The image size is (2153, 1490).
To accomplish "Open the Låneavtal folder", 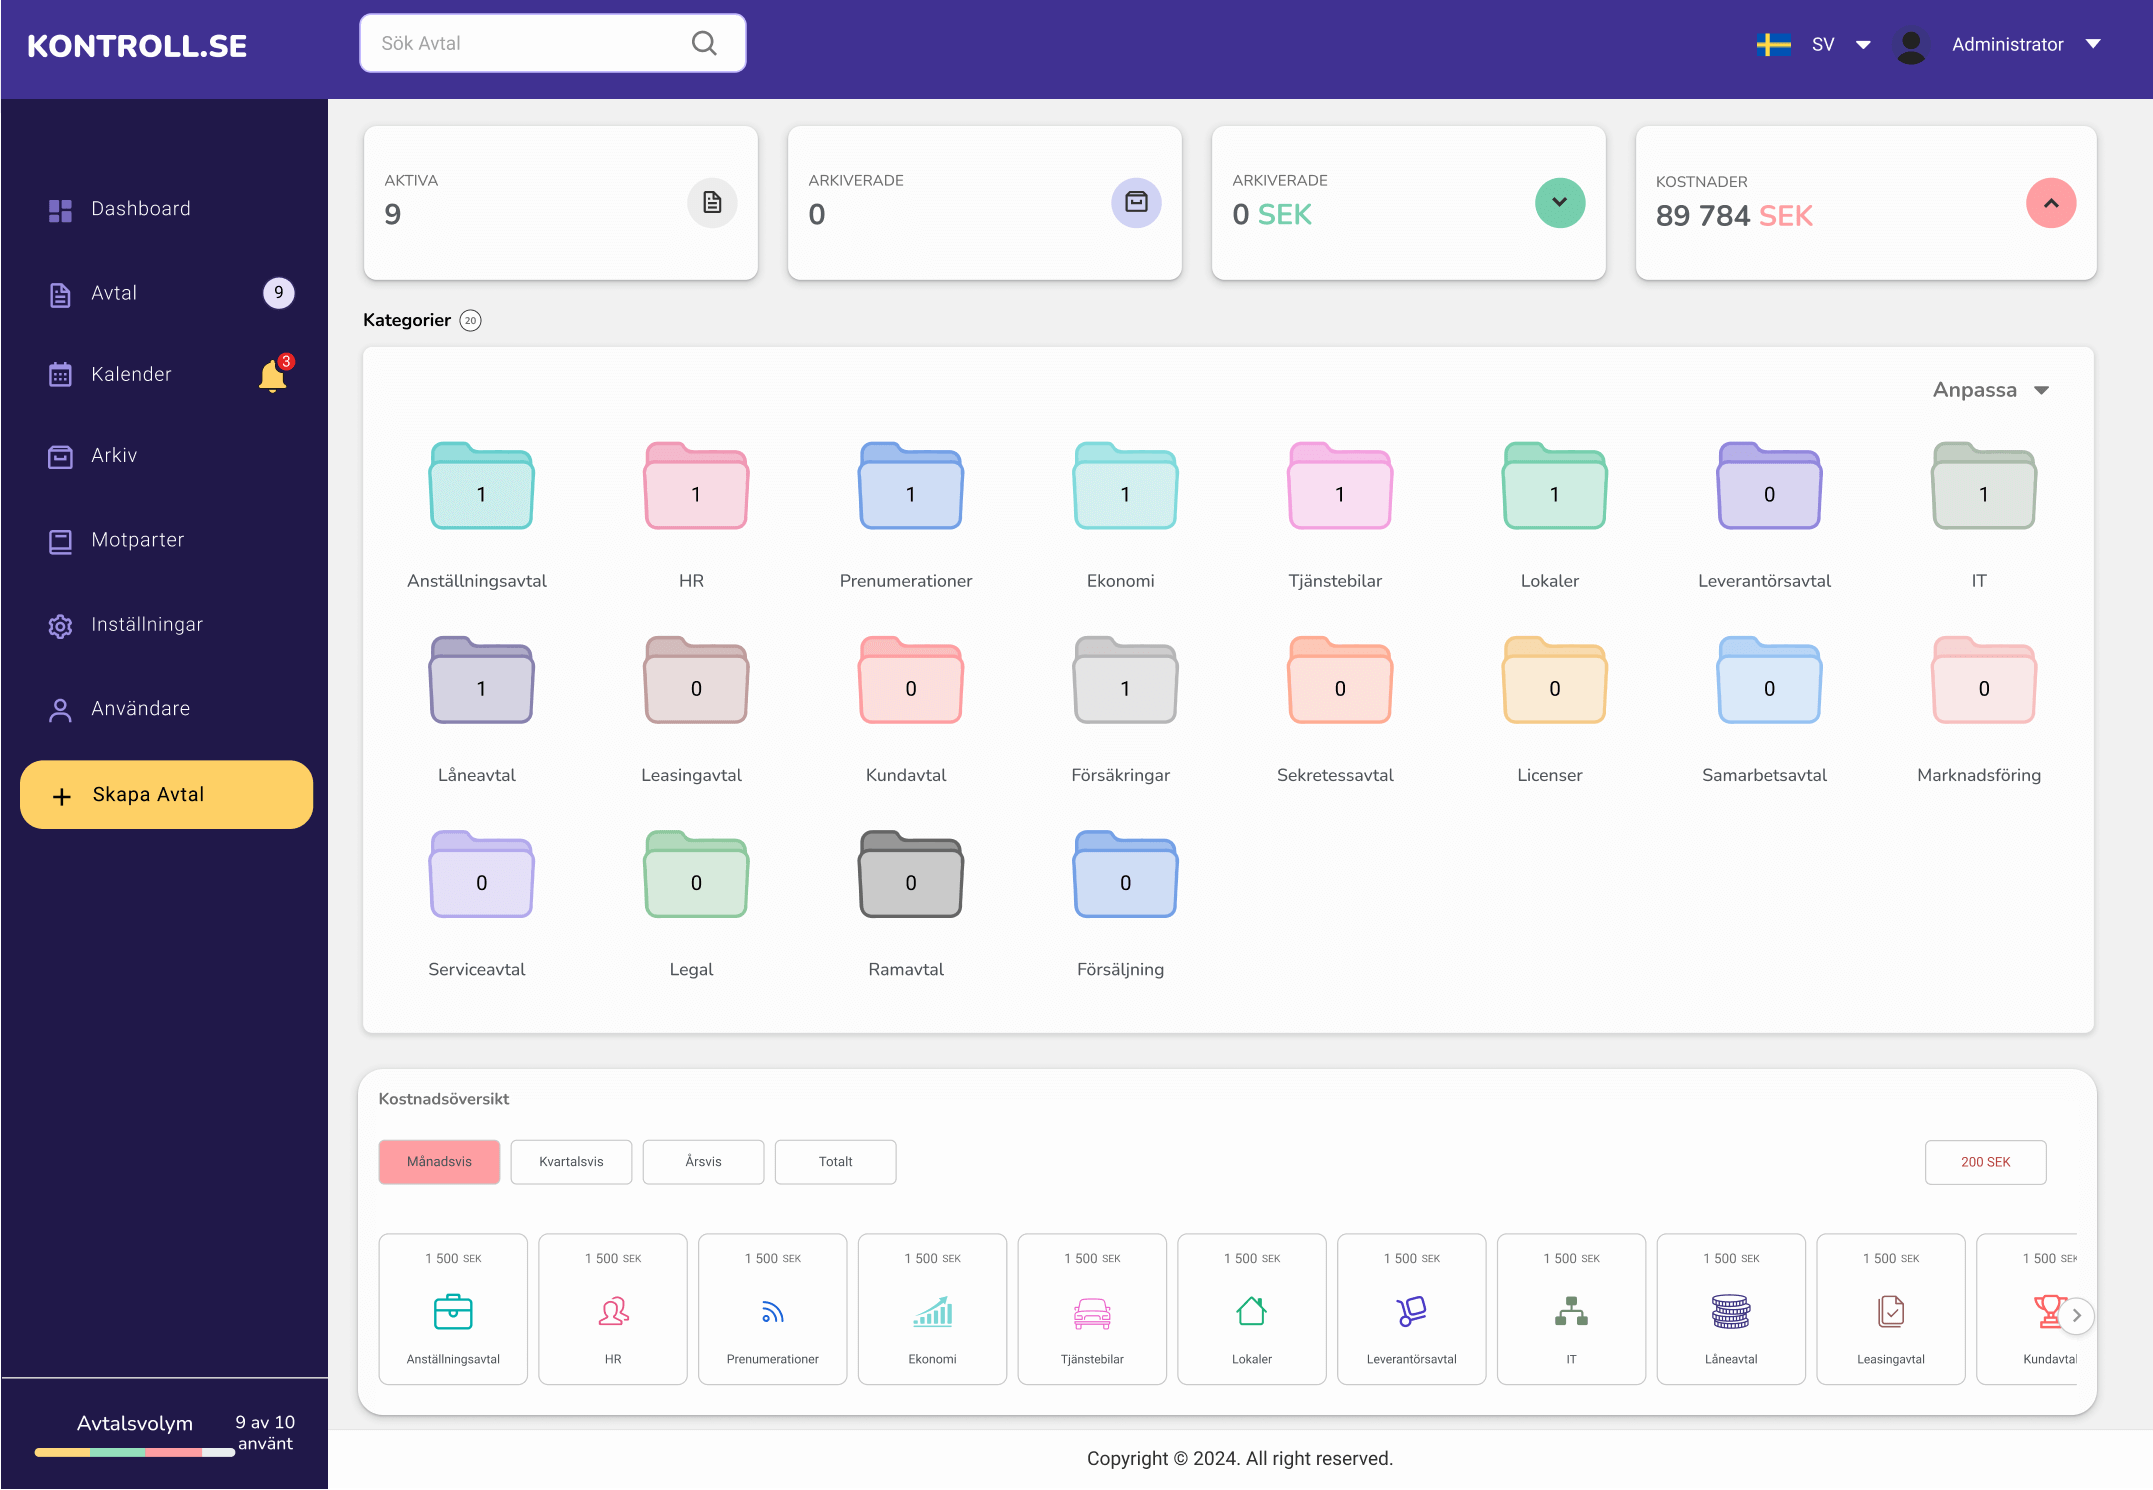I will pyautogui.click(x=481, y=680).
